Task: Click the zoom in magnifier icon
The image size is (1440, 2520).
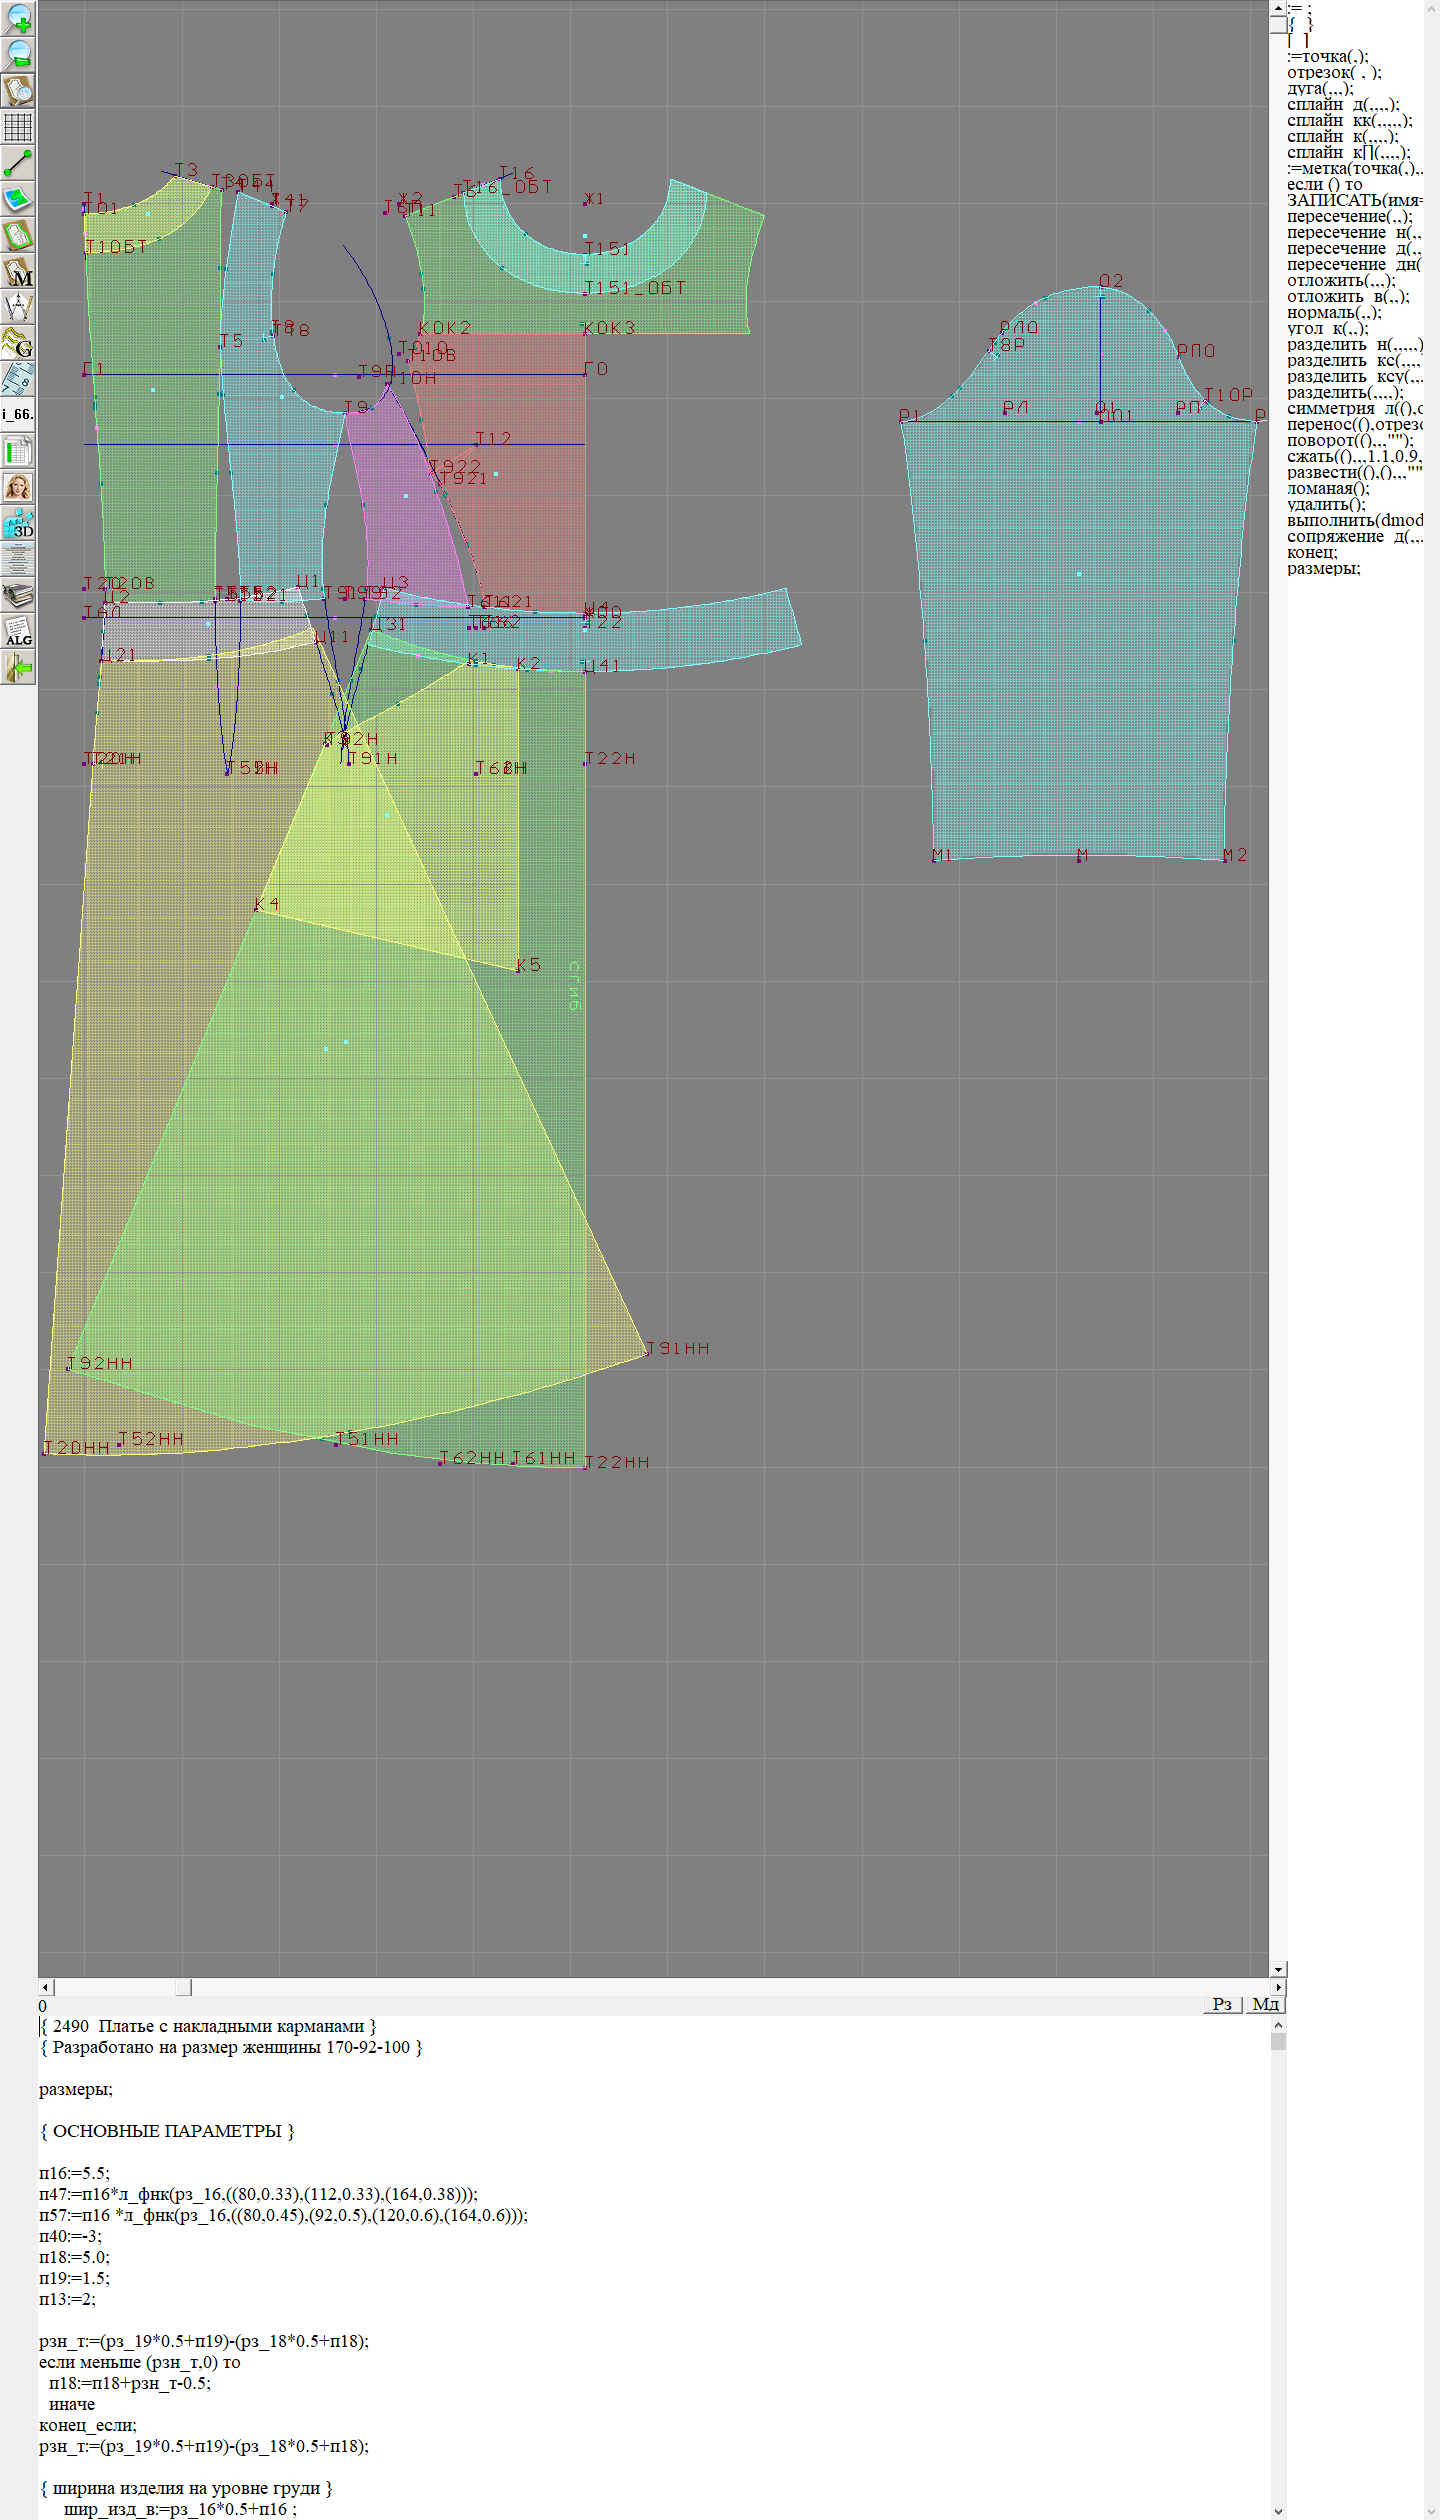Action: pyautogui.click(x=18, y=19)
